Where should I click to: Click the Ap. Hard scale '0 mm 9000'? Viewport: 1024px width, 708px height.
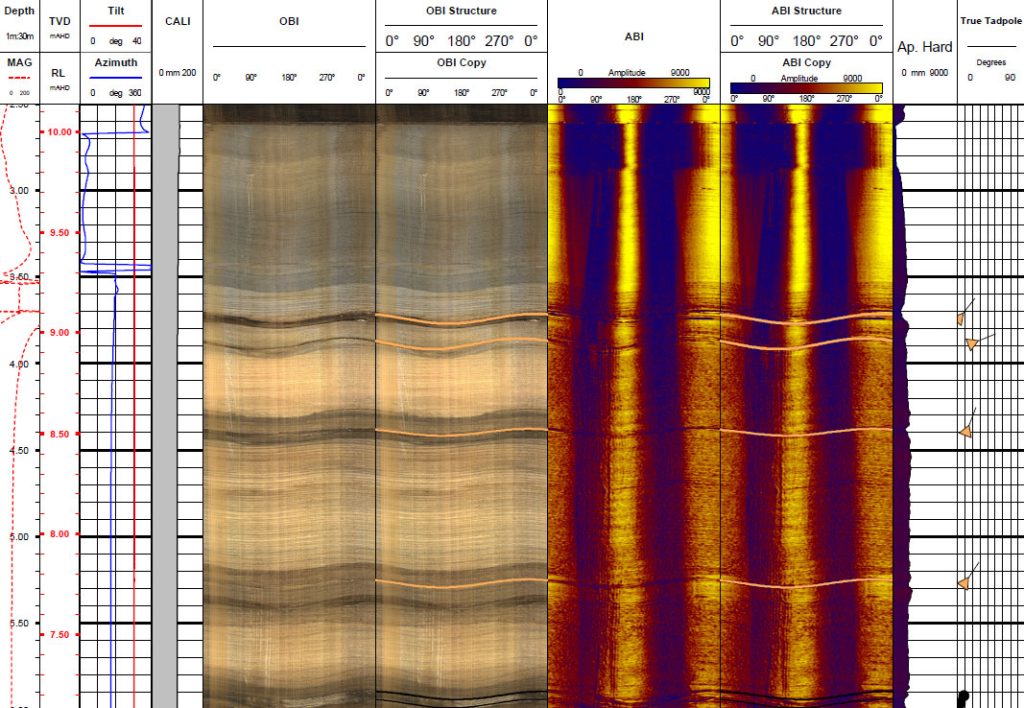coord(924,72)
